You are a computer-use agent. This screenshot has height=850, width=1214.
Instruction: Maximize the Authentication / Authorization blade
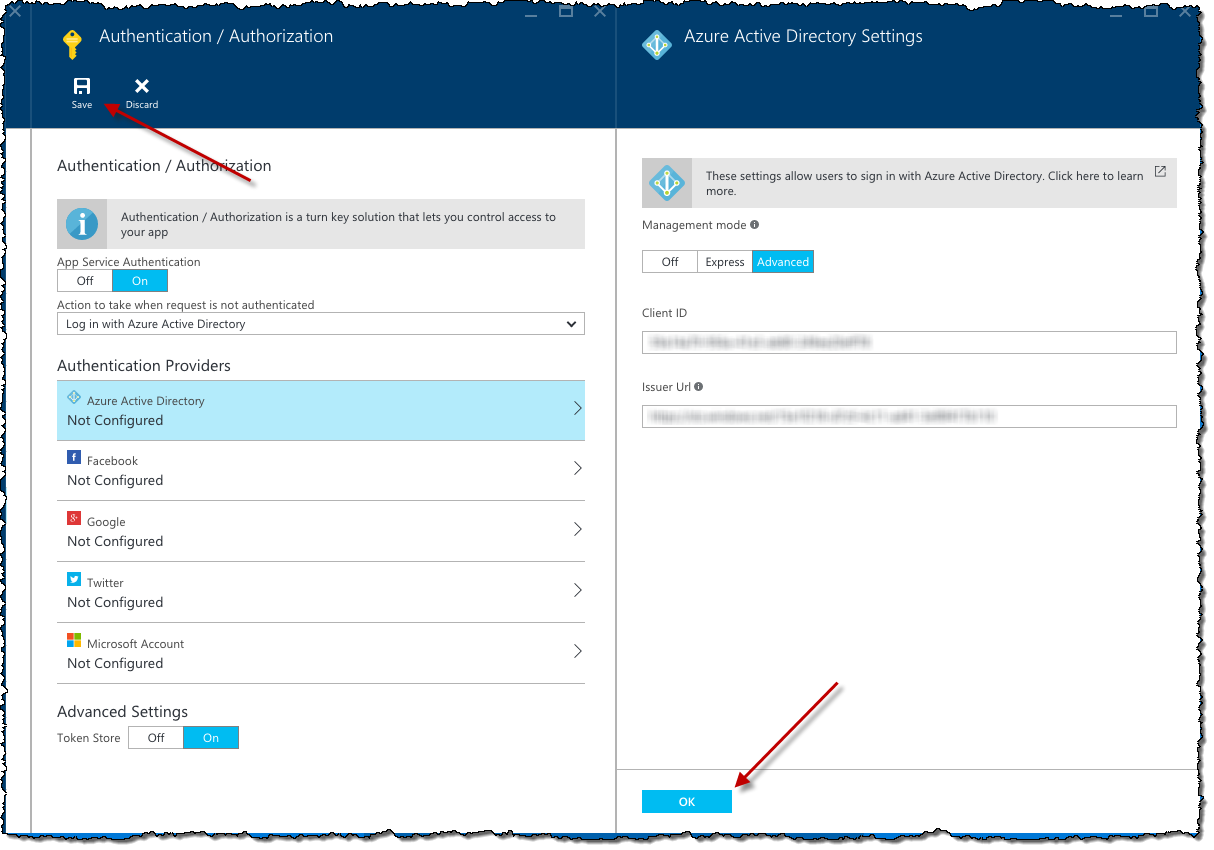565,11
